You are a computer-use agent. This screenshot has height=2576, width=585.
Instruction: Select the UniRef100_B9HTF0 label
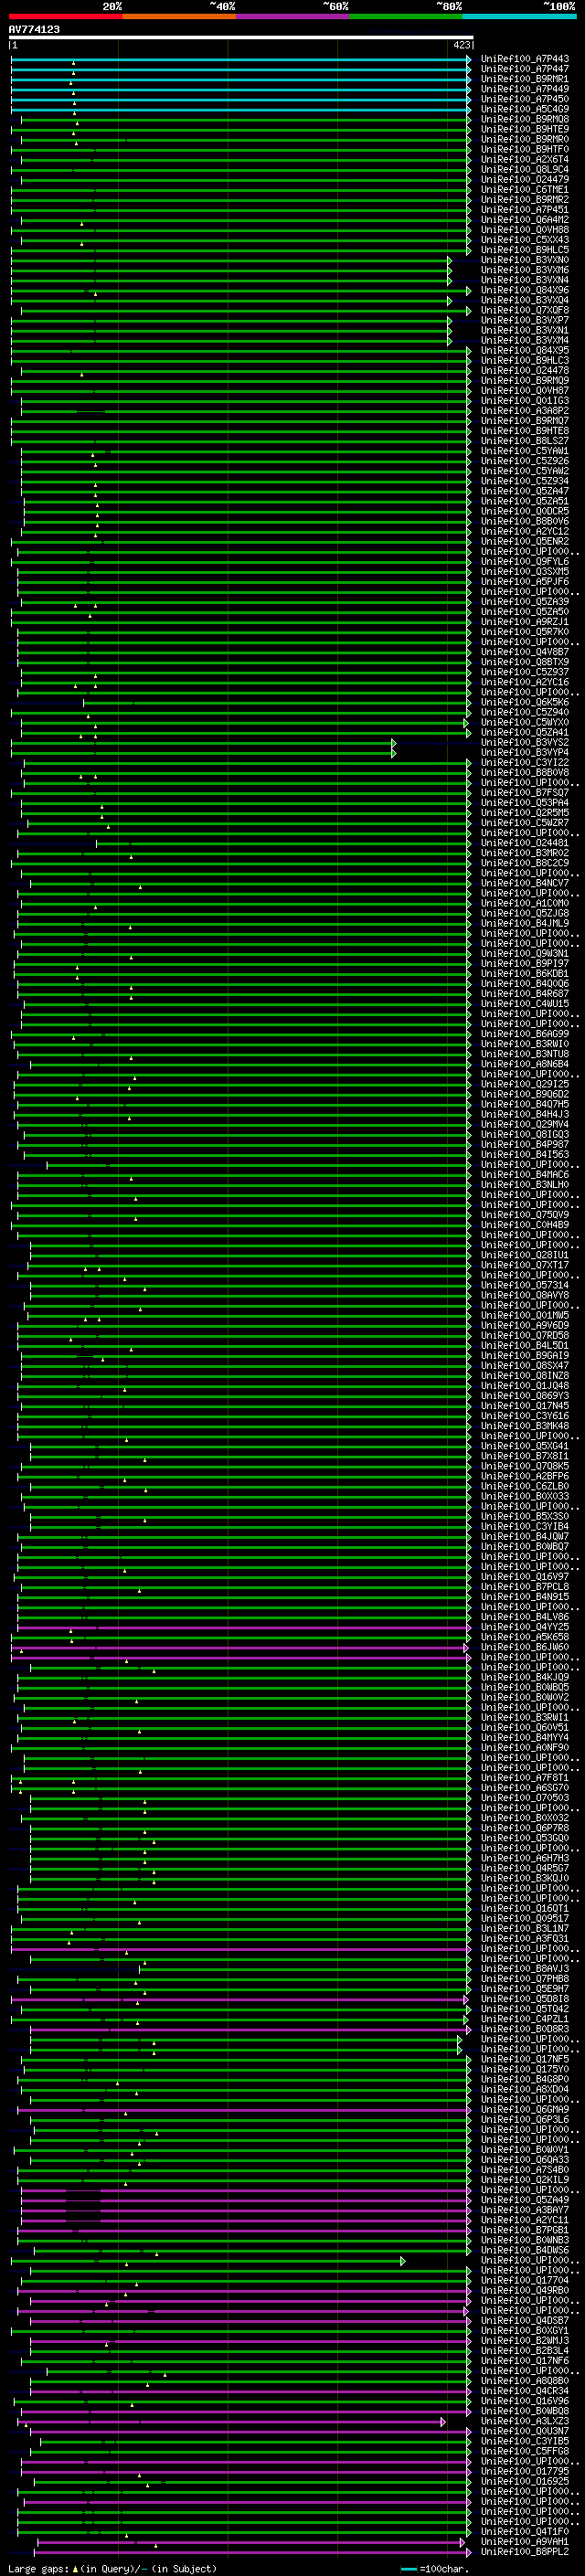coord(525,149)
